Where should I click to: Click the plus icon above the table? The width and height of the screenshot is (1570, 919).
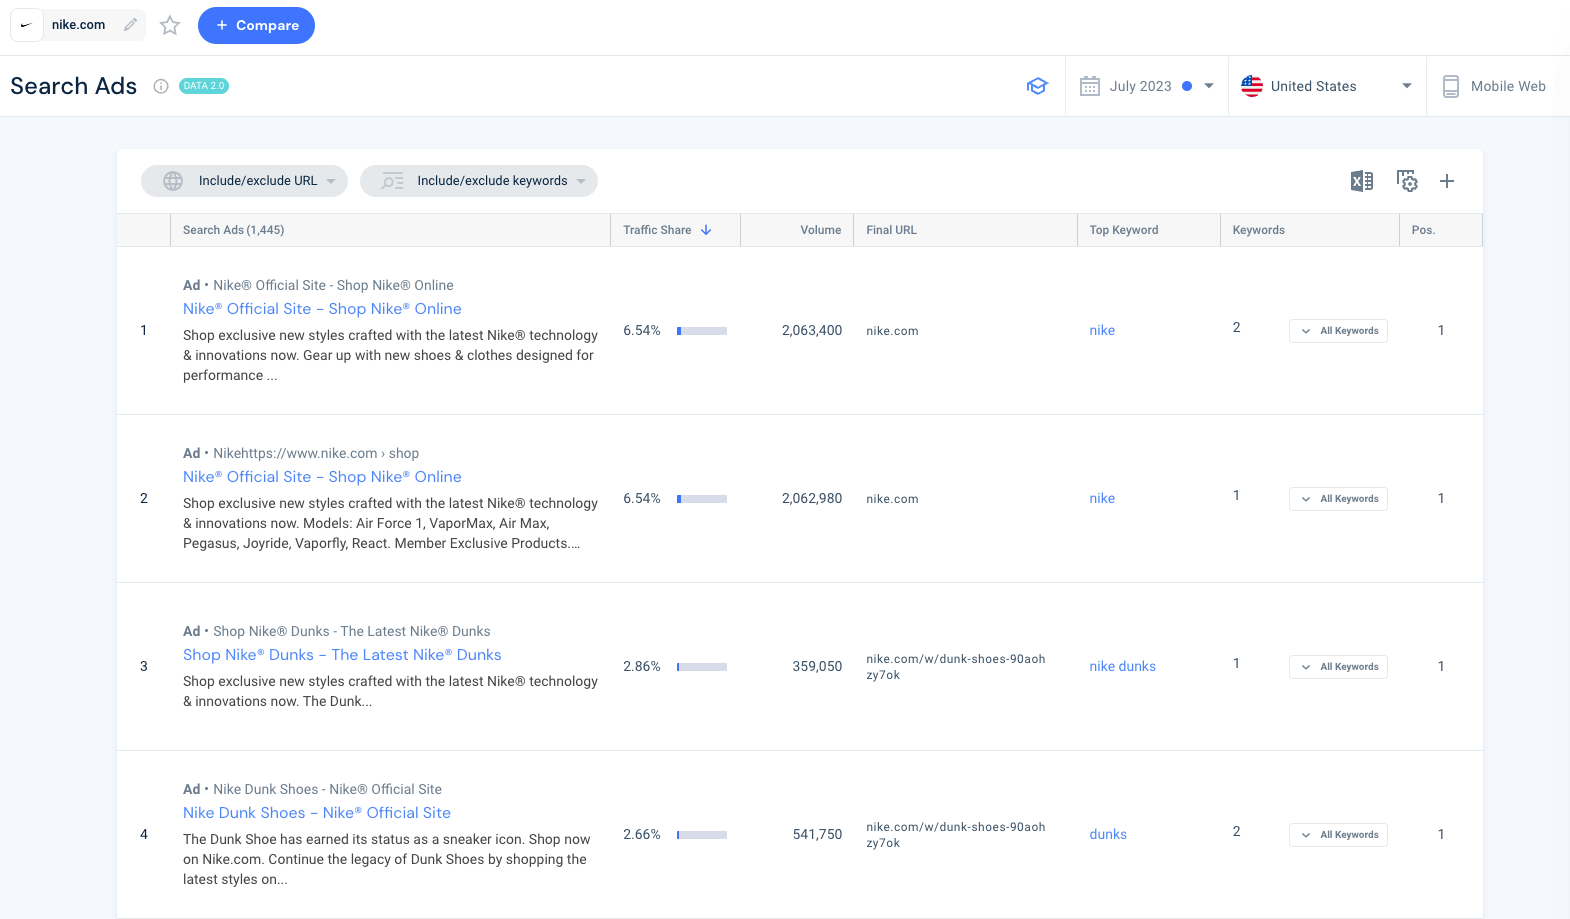point(1446,181)
